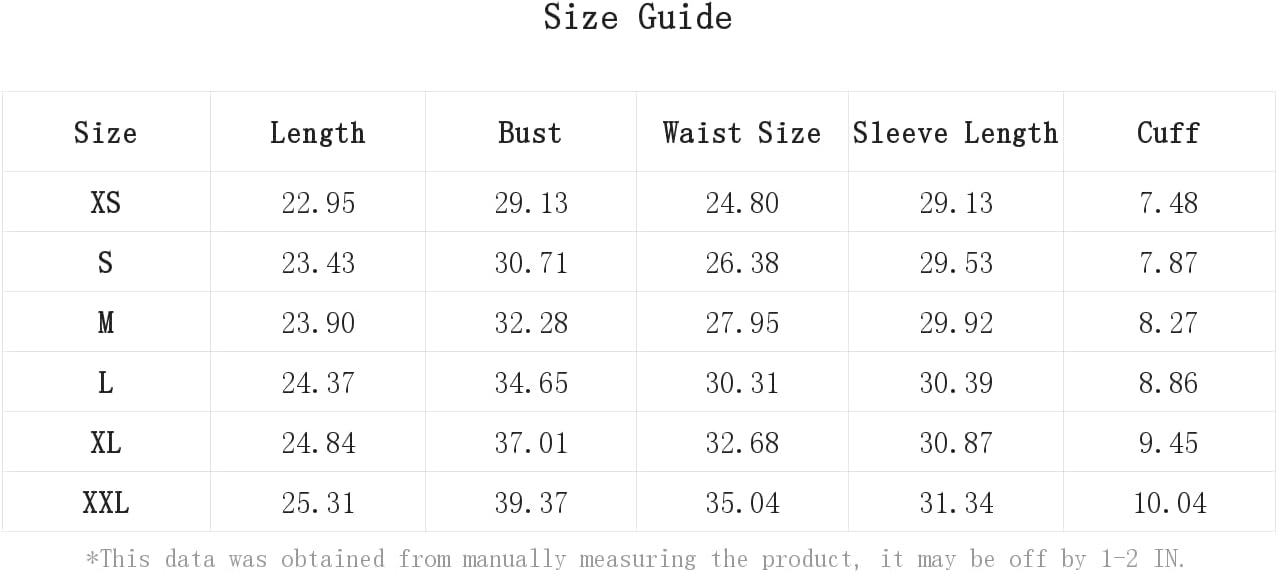Image resolution: width=1278 pixels, height=573 pixels.
Task: Select the Sleeve Length column header
Action: [955, 132]
